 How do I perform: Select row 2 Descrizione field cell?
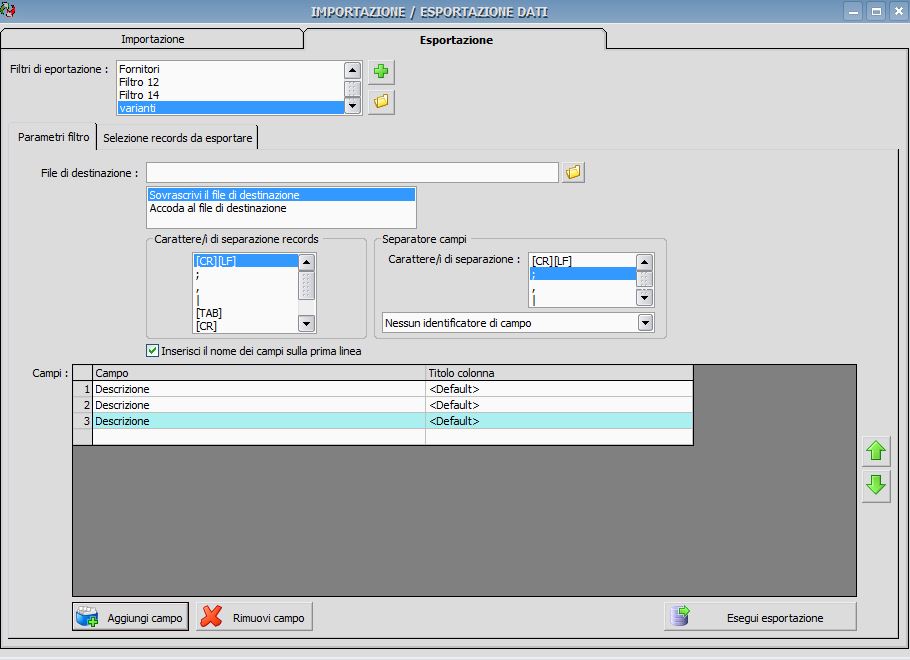click(x=259, y=405)
